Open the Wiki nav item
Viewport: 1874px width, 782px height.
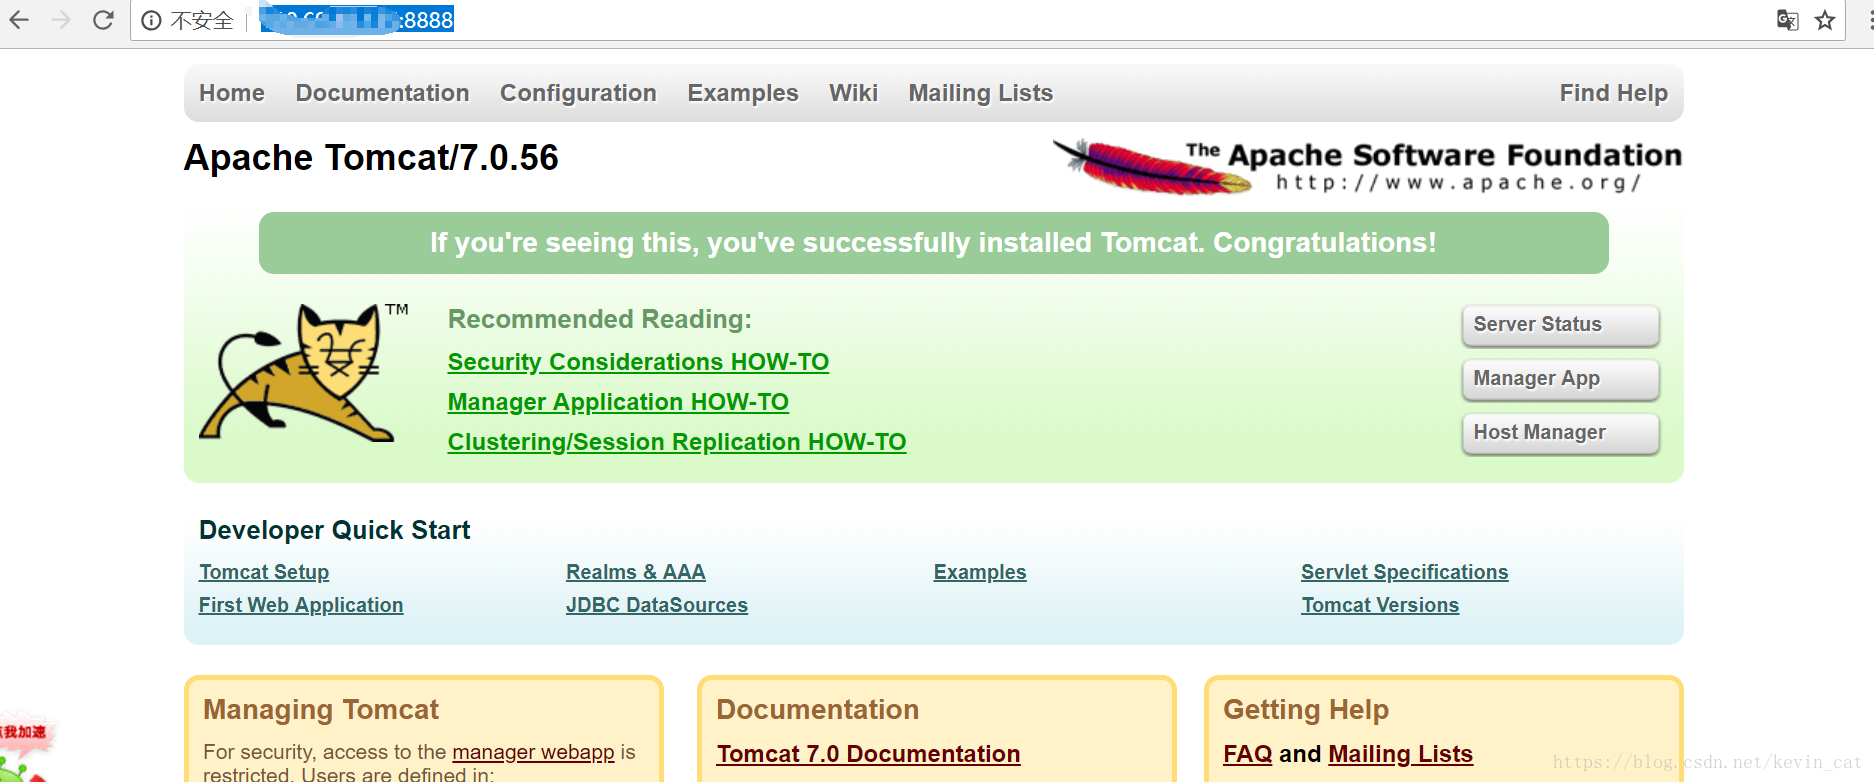pos(853,93)
